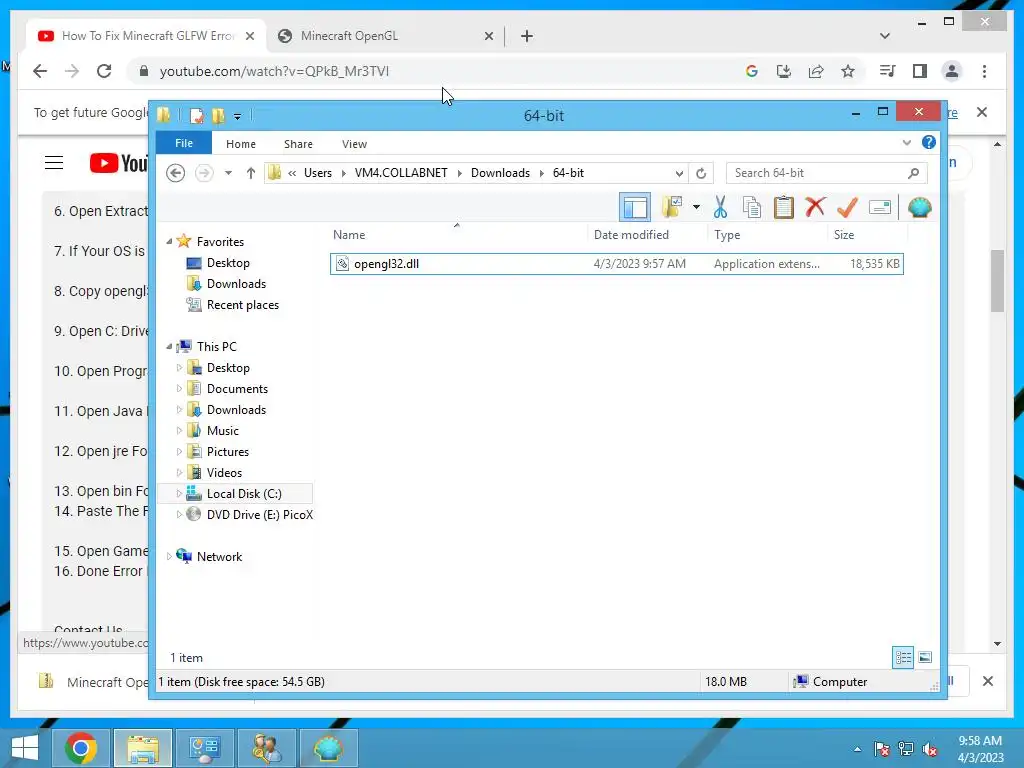Click the blue shell icon in Explorer toolbar
The width and height of the screenshot is (1024, 768).
click(x=920, y=208)
